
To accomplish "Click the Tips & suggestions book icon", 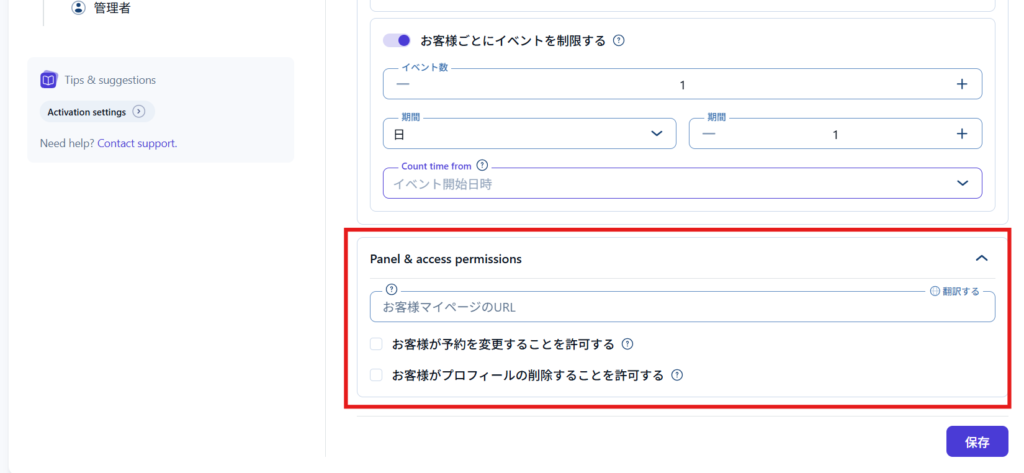I will pos(49,80).
